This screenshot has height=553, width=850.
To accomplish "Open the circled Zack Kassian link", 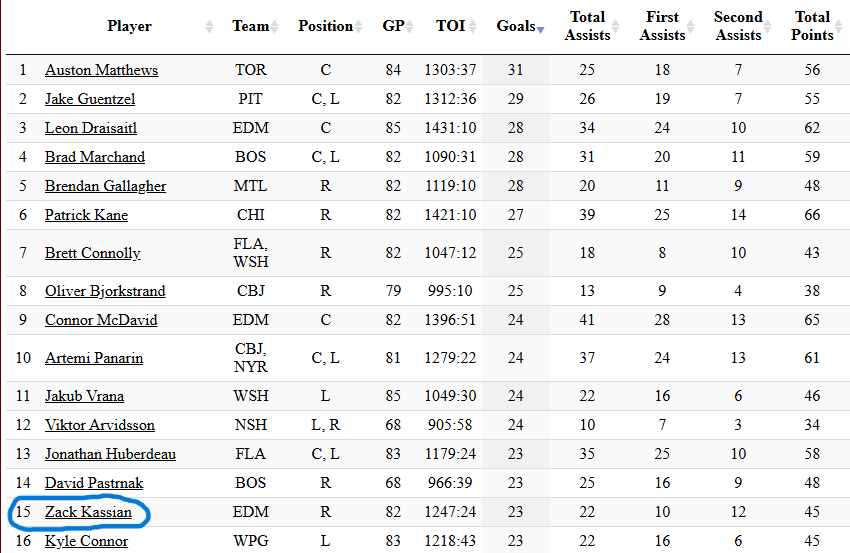I will (x=88, y=513).
